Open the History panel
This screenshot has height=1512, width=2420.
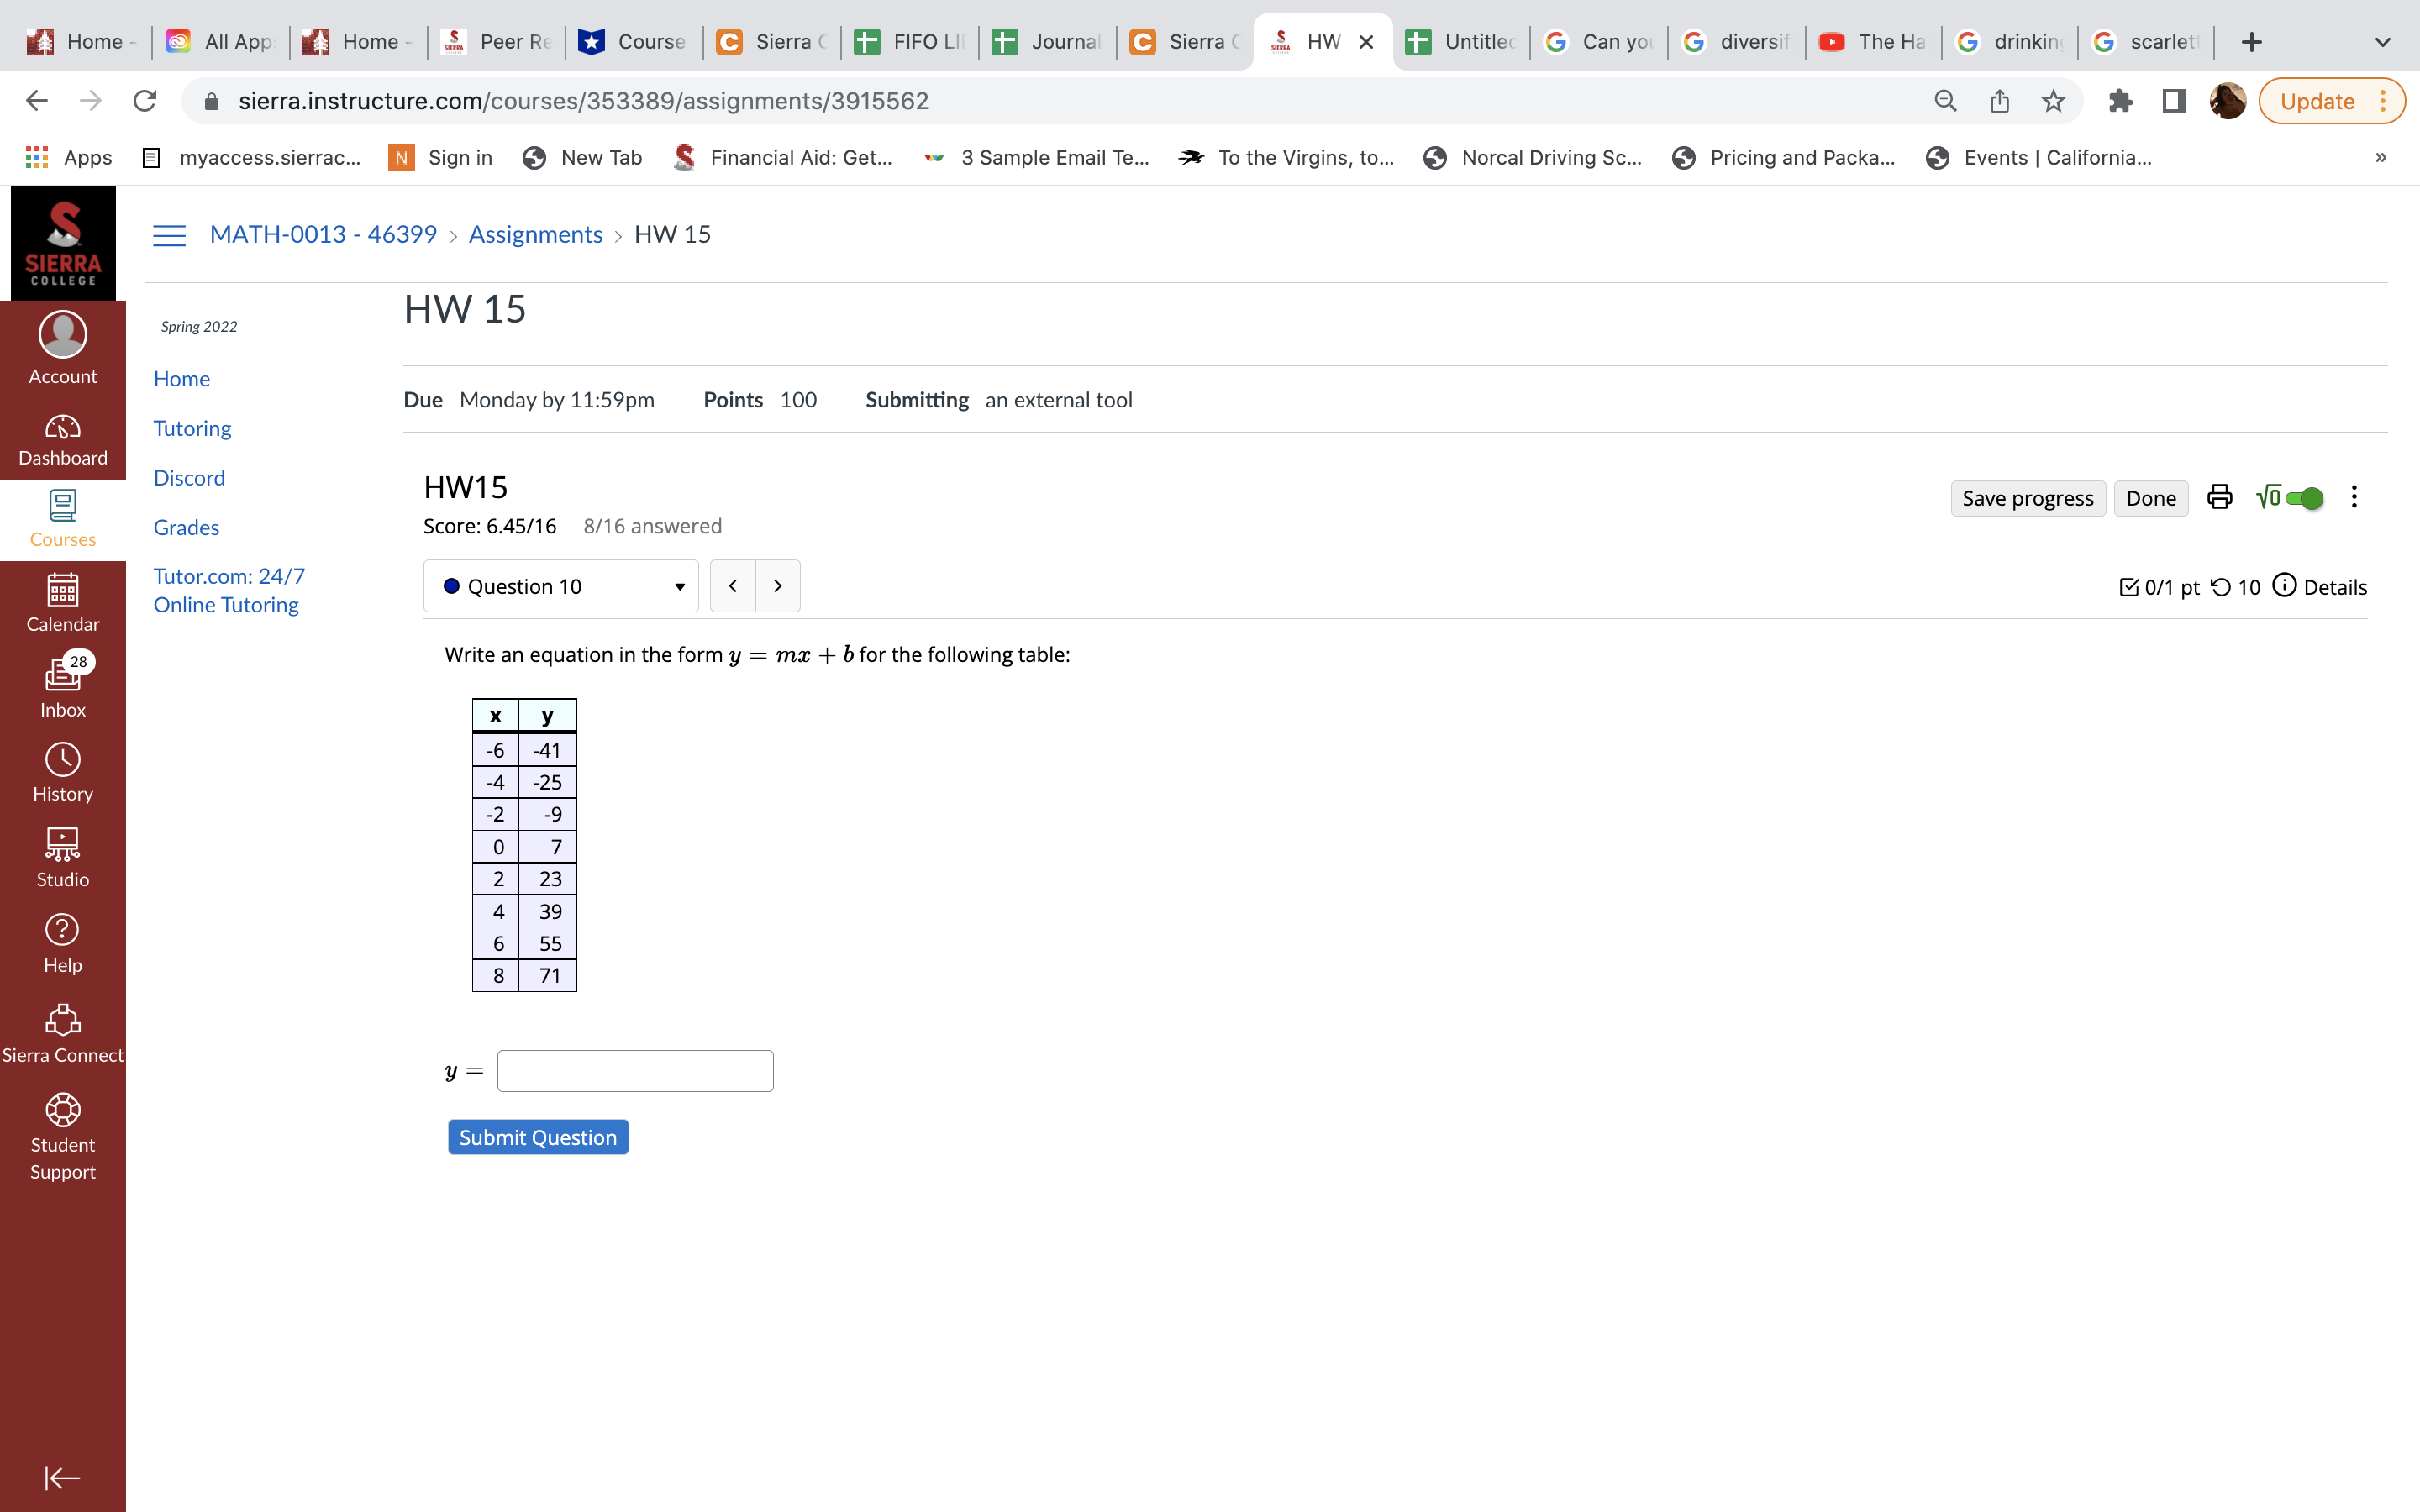pyautogui.click(x=63, y=772)
